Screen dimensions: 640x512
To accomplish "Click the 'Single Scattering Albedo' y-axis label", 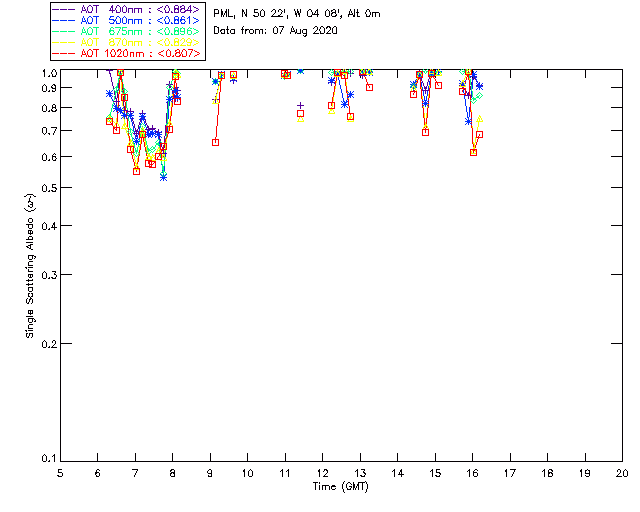I will [x=31, y=266].
